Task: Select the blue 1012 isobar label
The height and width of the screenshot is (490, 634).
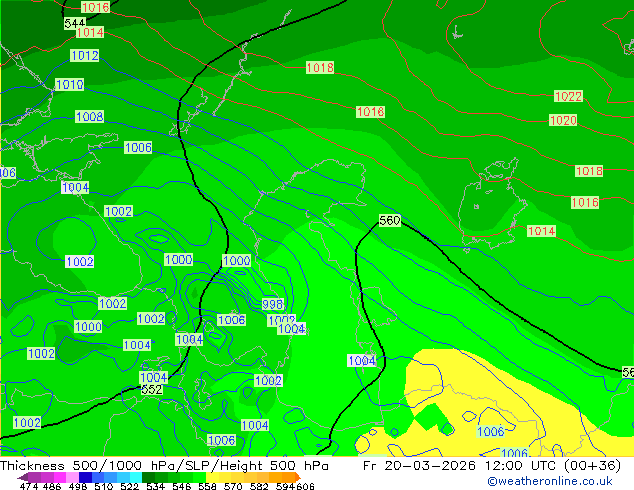Action: 85,55
